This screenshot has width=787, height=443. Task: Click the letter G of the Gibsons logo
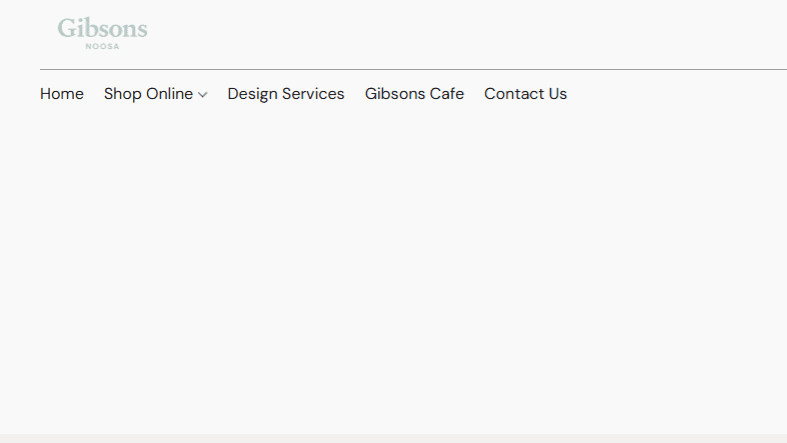[66, 29]
